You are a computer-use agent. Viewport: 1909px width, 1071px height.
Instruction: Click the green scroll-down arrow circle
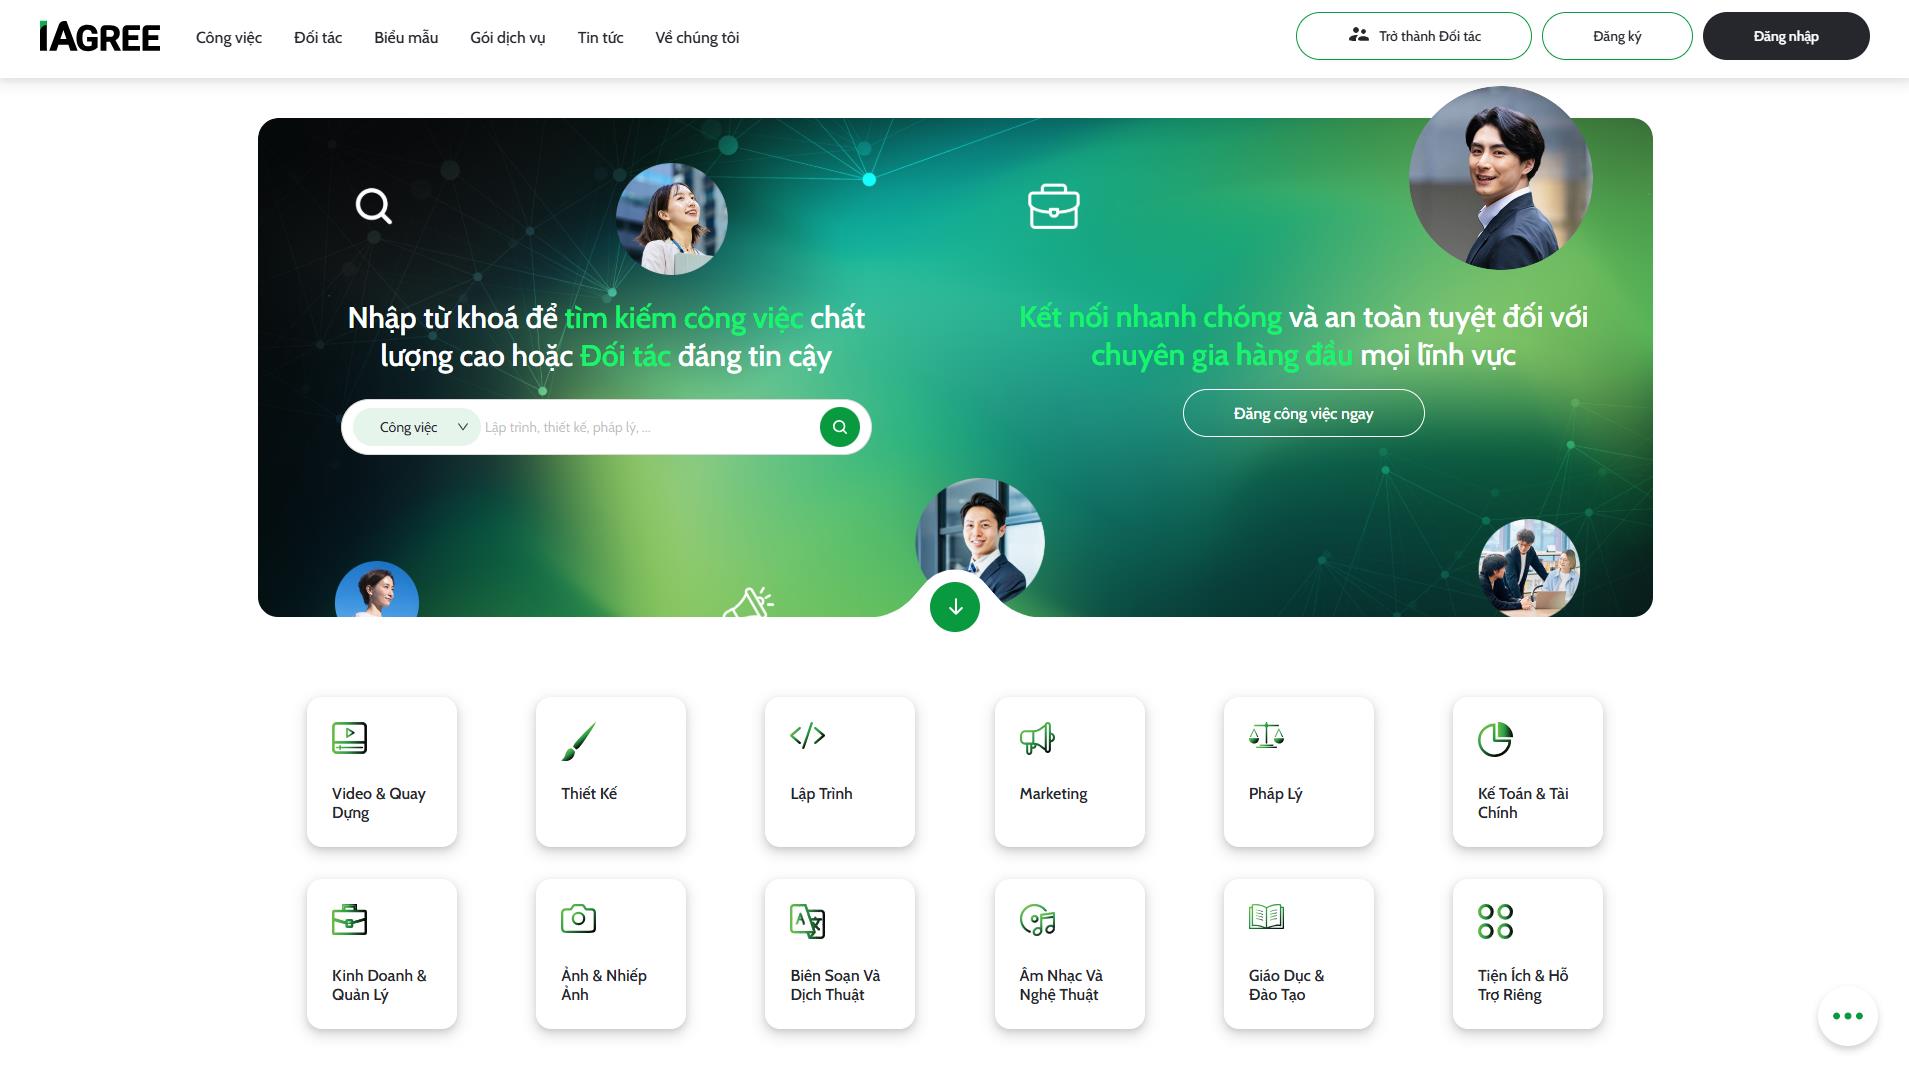click(954, 607)
